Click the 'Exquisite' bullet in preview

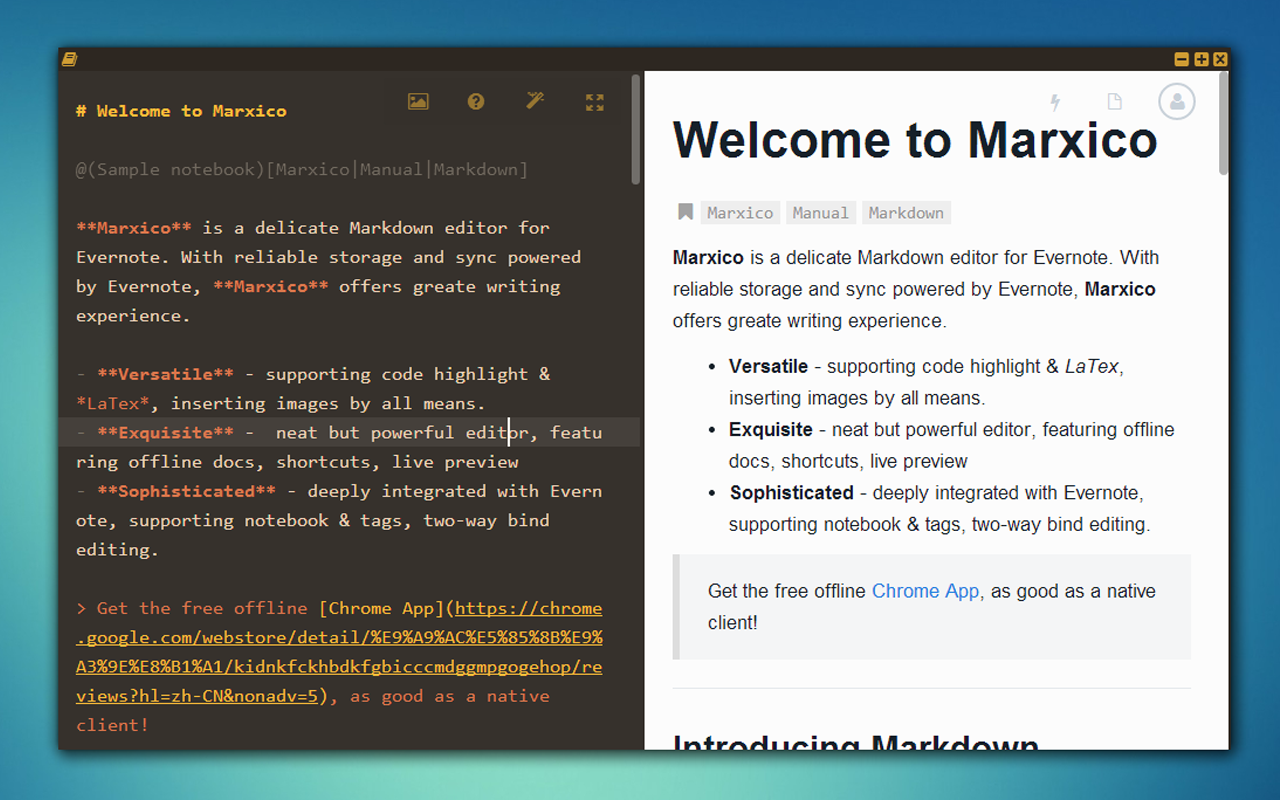771,429
